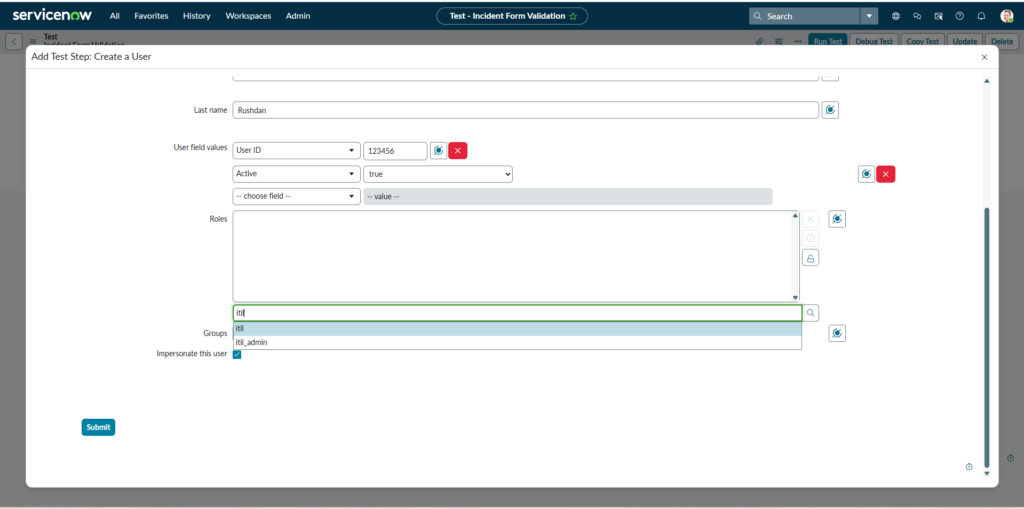This screenshot has height=509, width=1024.
Task: Uncheck the Impersonate this user checkbox
Action: [237, 354]
